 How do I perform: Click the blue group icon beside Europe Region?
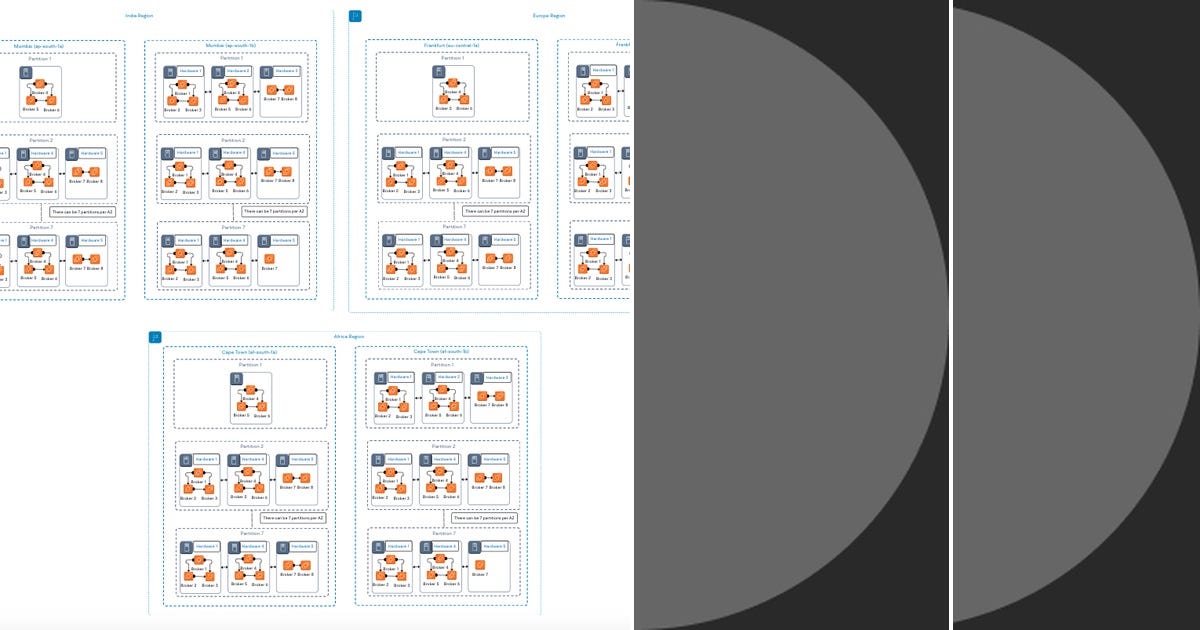[353, 15]
